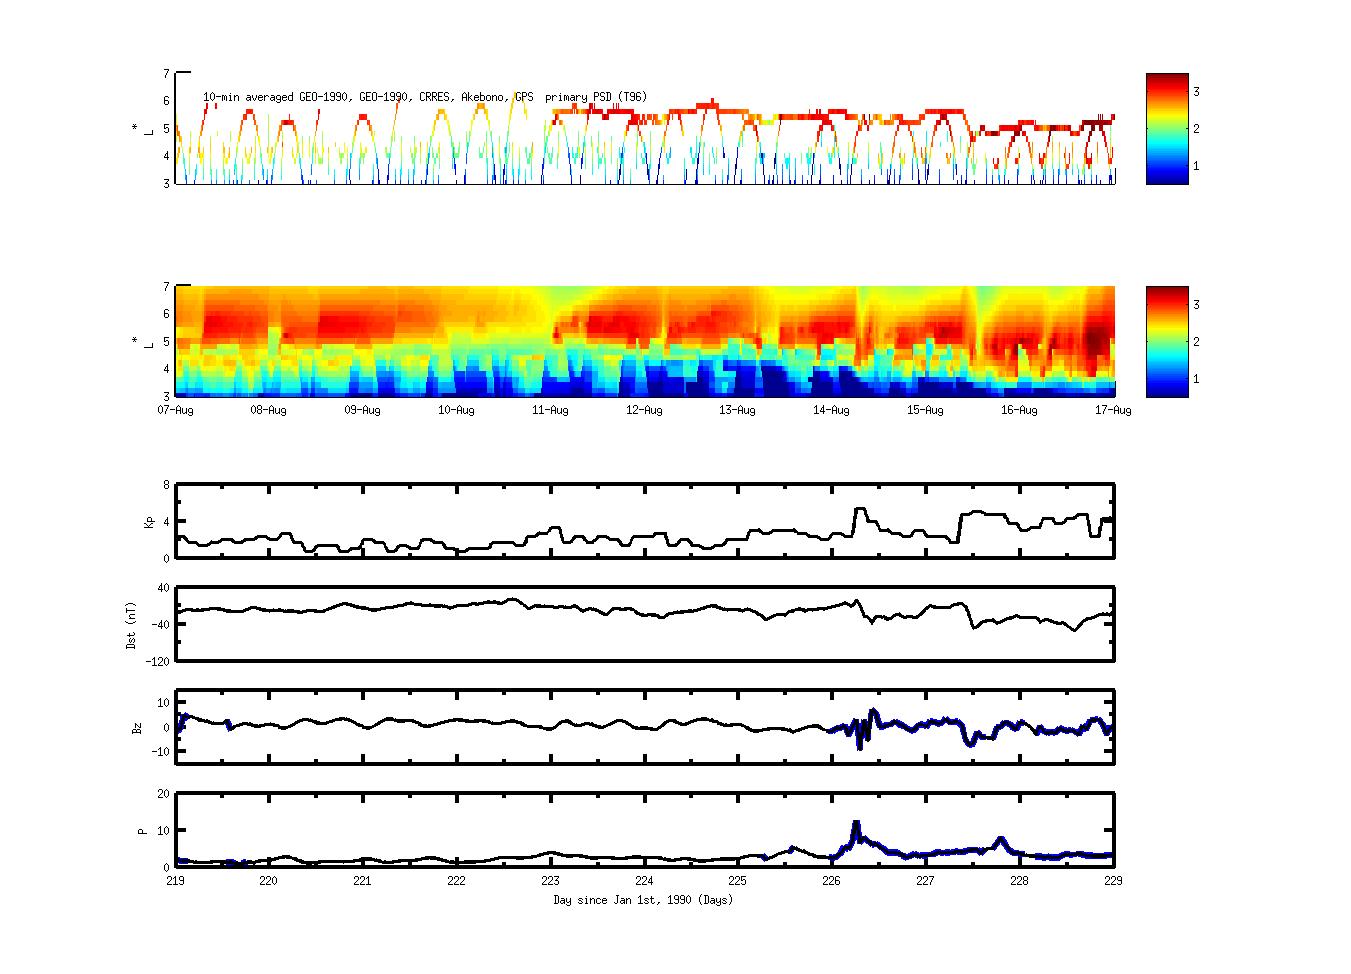This screenshot has height=974, width=1351.
Task: Click the Dst dip near day 227.5
Action: [974, 626]
